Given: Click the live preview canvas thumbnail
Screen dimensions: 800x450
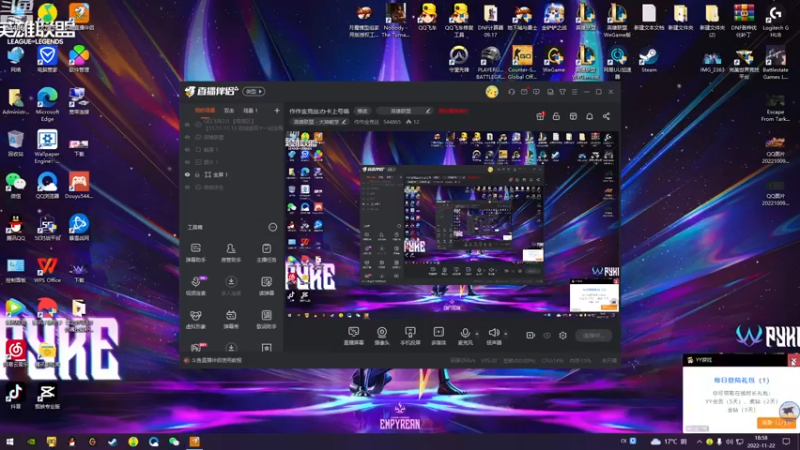Looking at the screenshot, I should (452, 224).
